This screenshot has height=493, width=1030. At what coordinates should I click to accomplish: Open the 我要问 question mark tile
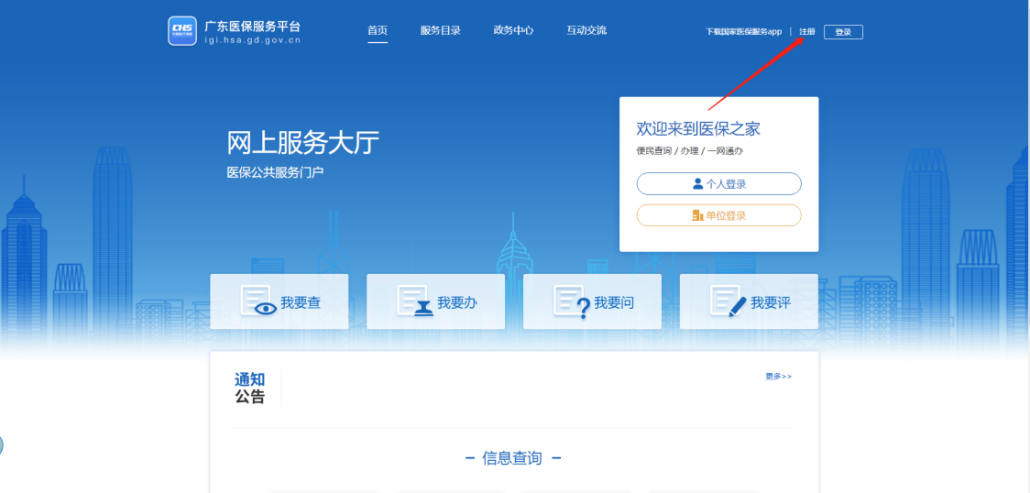click(592, 302)
